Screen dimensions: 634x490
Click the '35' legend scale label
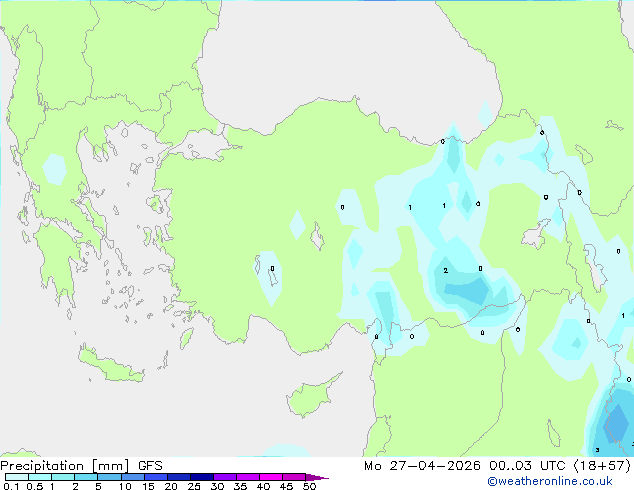[240, 486]
